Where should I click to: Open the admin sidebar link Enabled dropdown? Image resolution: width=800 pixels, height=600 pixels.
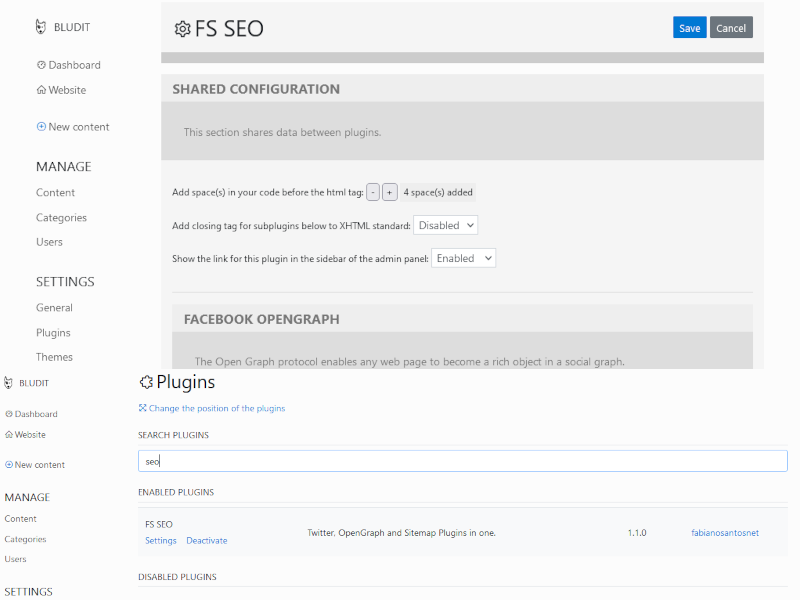(x=463, y=258)
